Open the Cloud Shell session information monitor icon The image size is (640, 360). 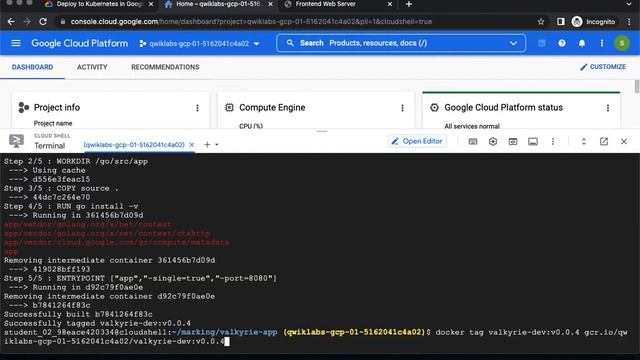click(x=533, y=142)
